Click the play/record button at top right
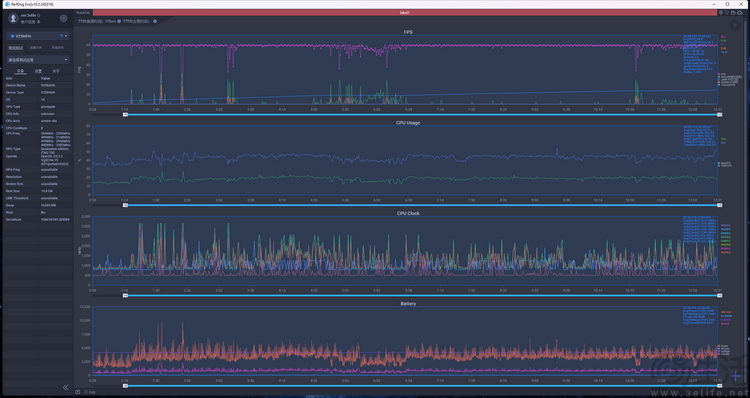This screenshot has height=398, width=750. coord(734,24)
